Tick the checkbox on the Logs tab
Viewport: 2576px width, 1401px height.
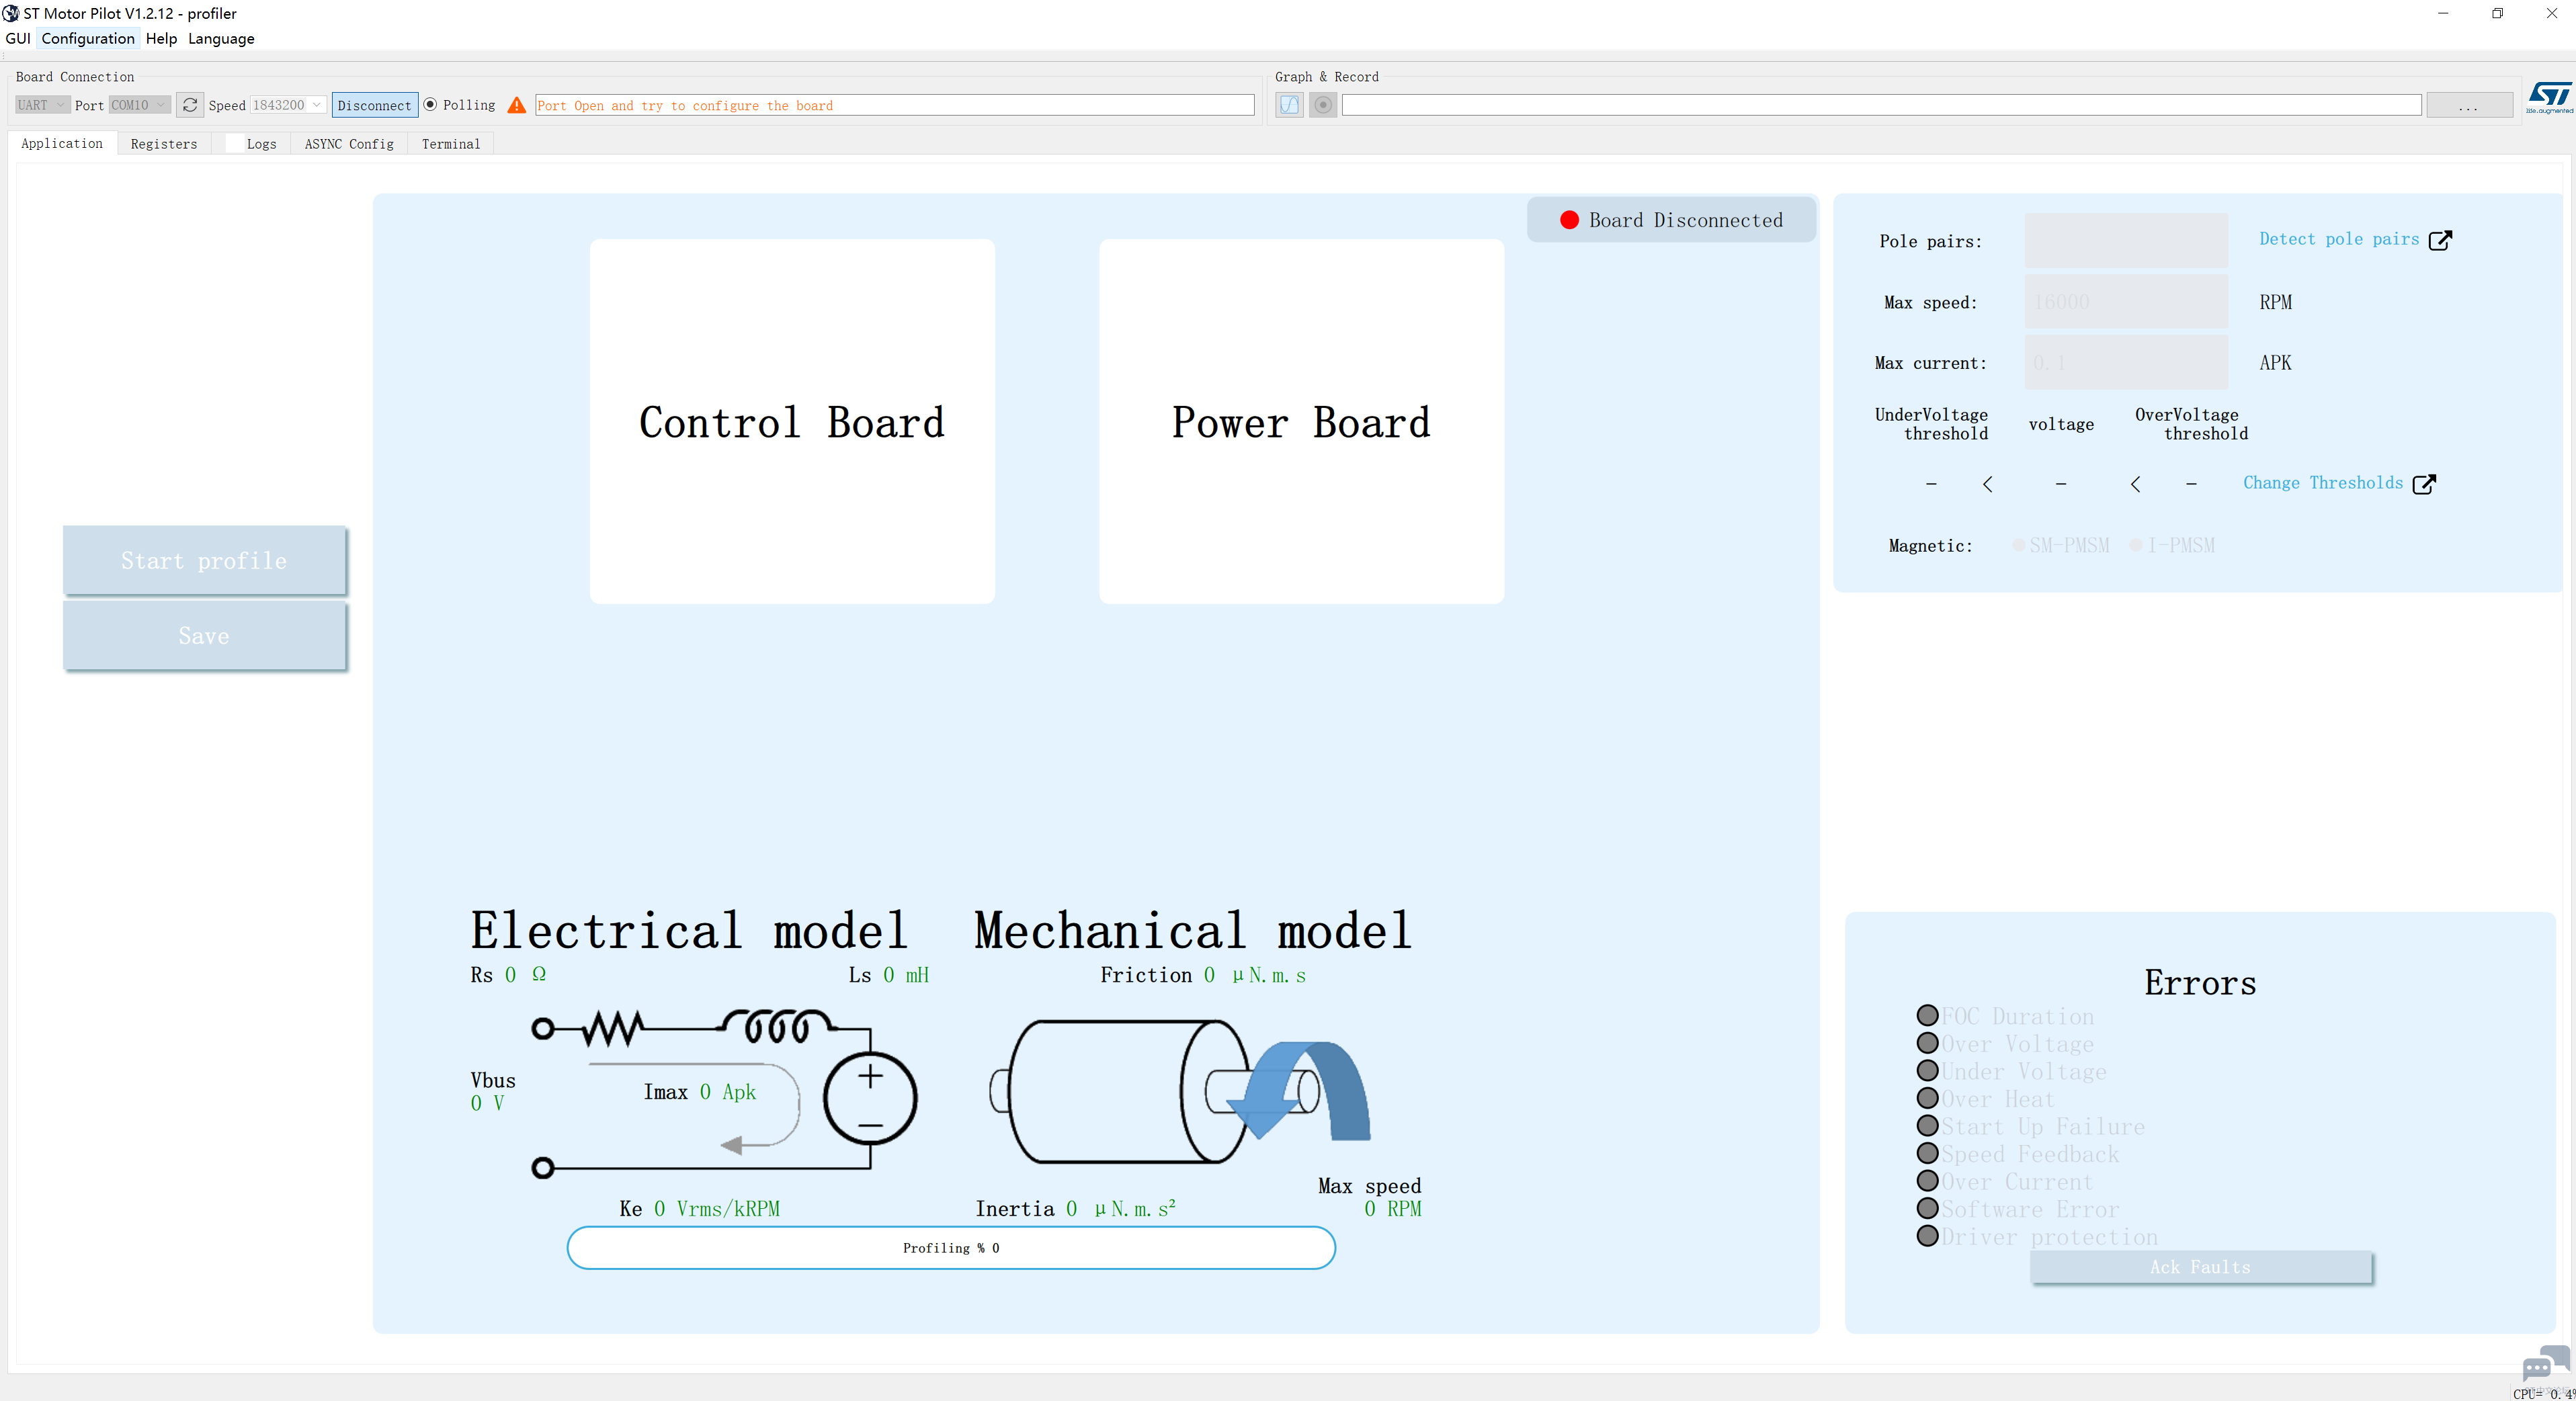pyautogui.click(x=235, y=144)
